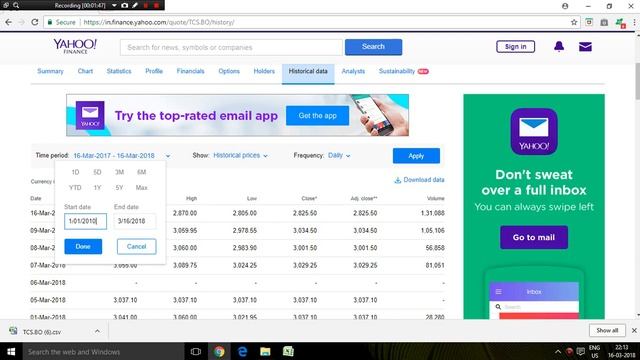Open Task View on taskbar

tap(196, 351)
